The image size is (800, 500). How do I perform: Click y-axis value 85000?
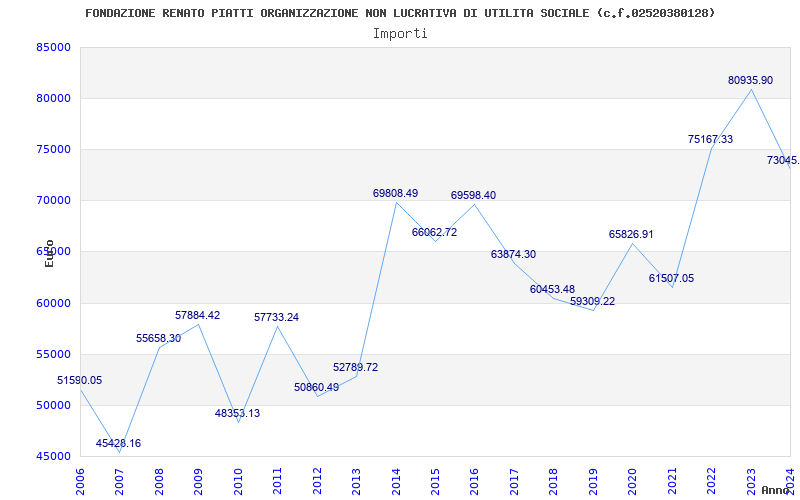(53, 47)
